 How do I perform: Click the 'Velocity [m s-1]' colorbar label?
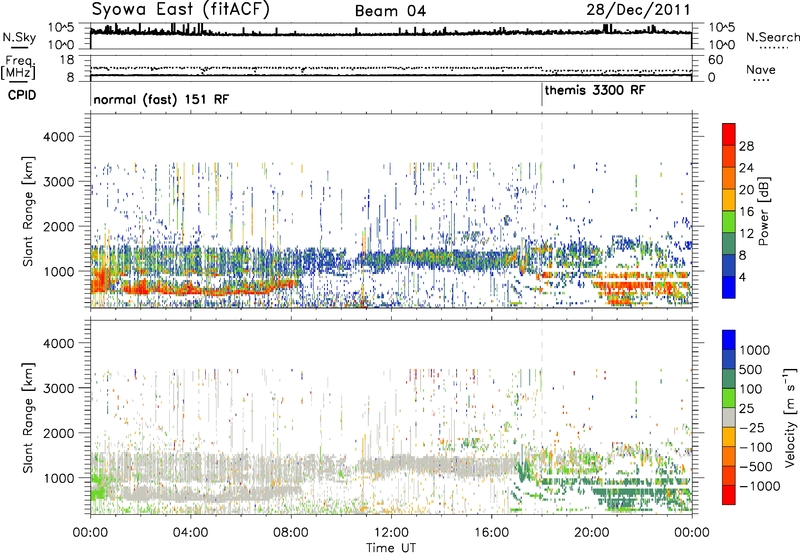(x=790, y=417)
